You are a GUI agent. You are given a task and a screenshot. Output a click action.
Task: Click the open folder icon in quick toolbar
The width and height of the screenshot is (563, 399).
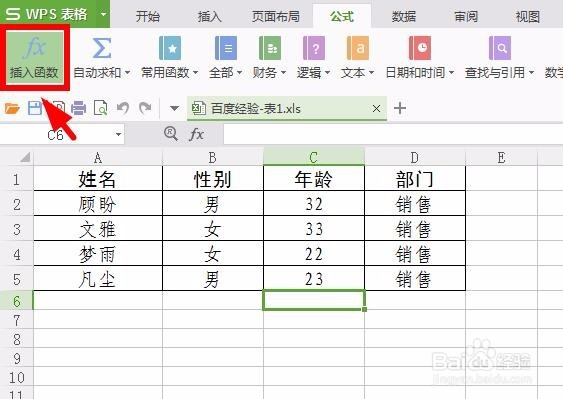coord(12,108)
